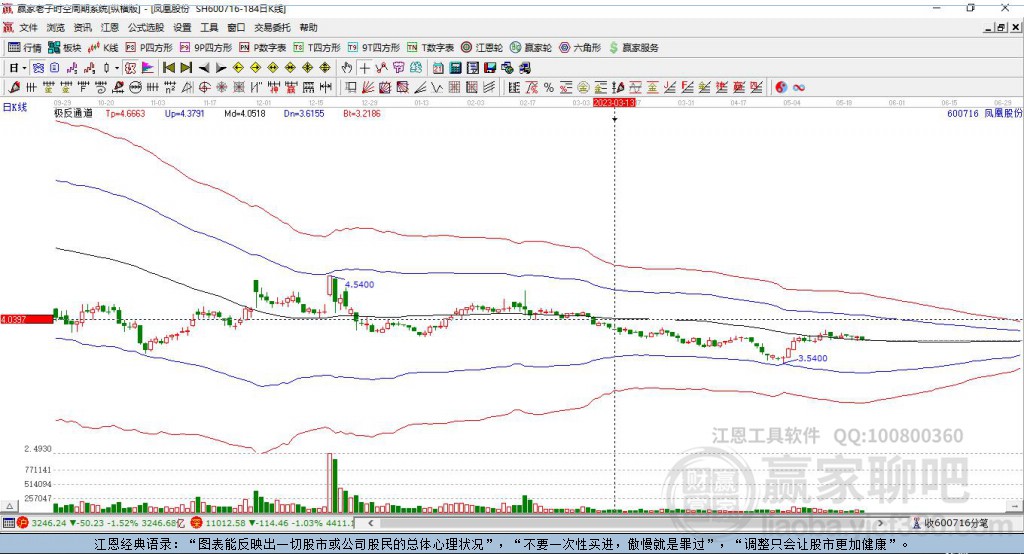This screenshot has height=554, width=1024.
Task: Click the 600716 凤凰股份 stock label
Action: (984, 114)
